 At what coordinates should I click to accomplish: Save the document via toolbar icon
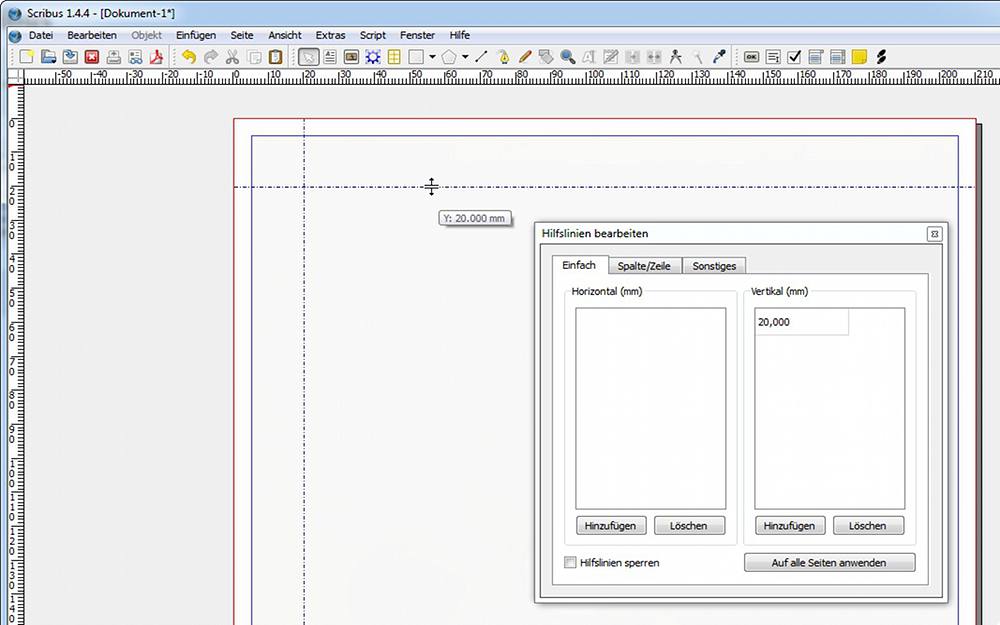click(70, 57)
